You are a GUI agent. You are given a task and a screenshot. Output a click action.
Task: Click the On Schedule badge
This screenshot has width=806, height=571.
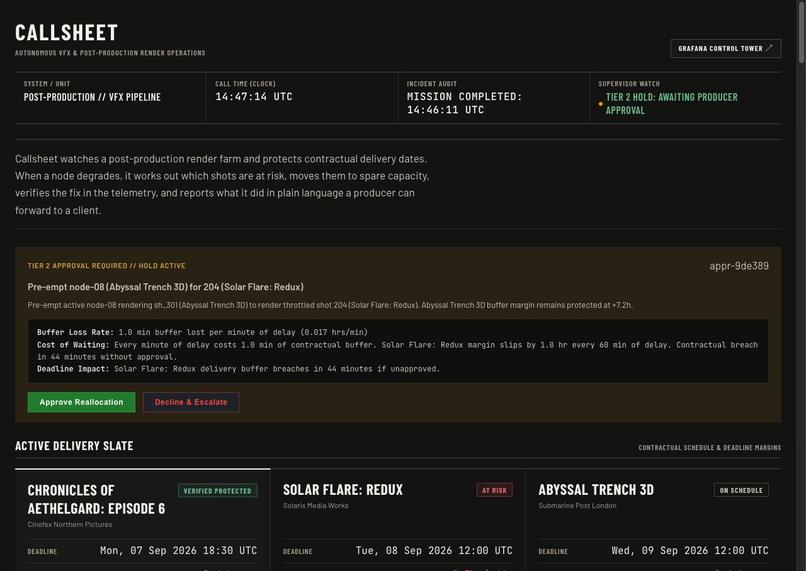pos(741,490)
